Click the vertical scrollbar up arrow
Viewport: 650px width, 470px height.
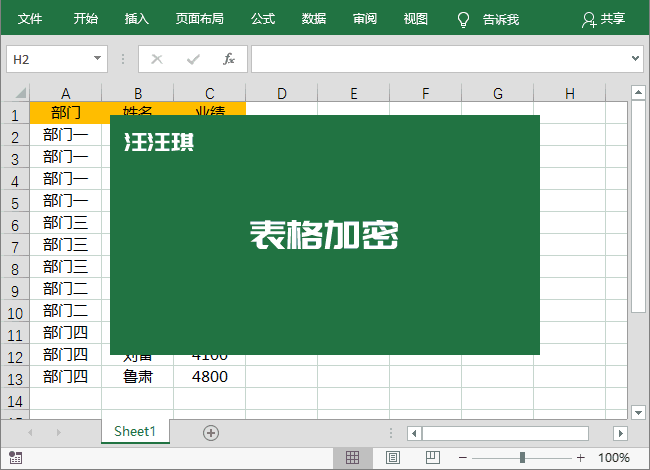coord(638,92)
